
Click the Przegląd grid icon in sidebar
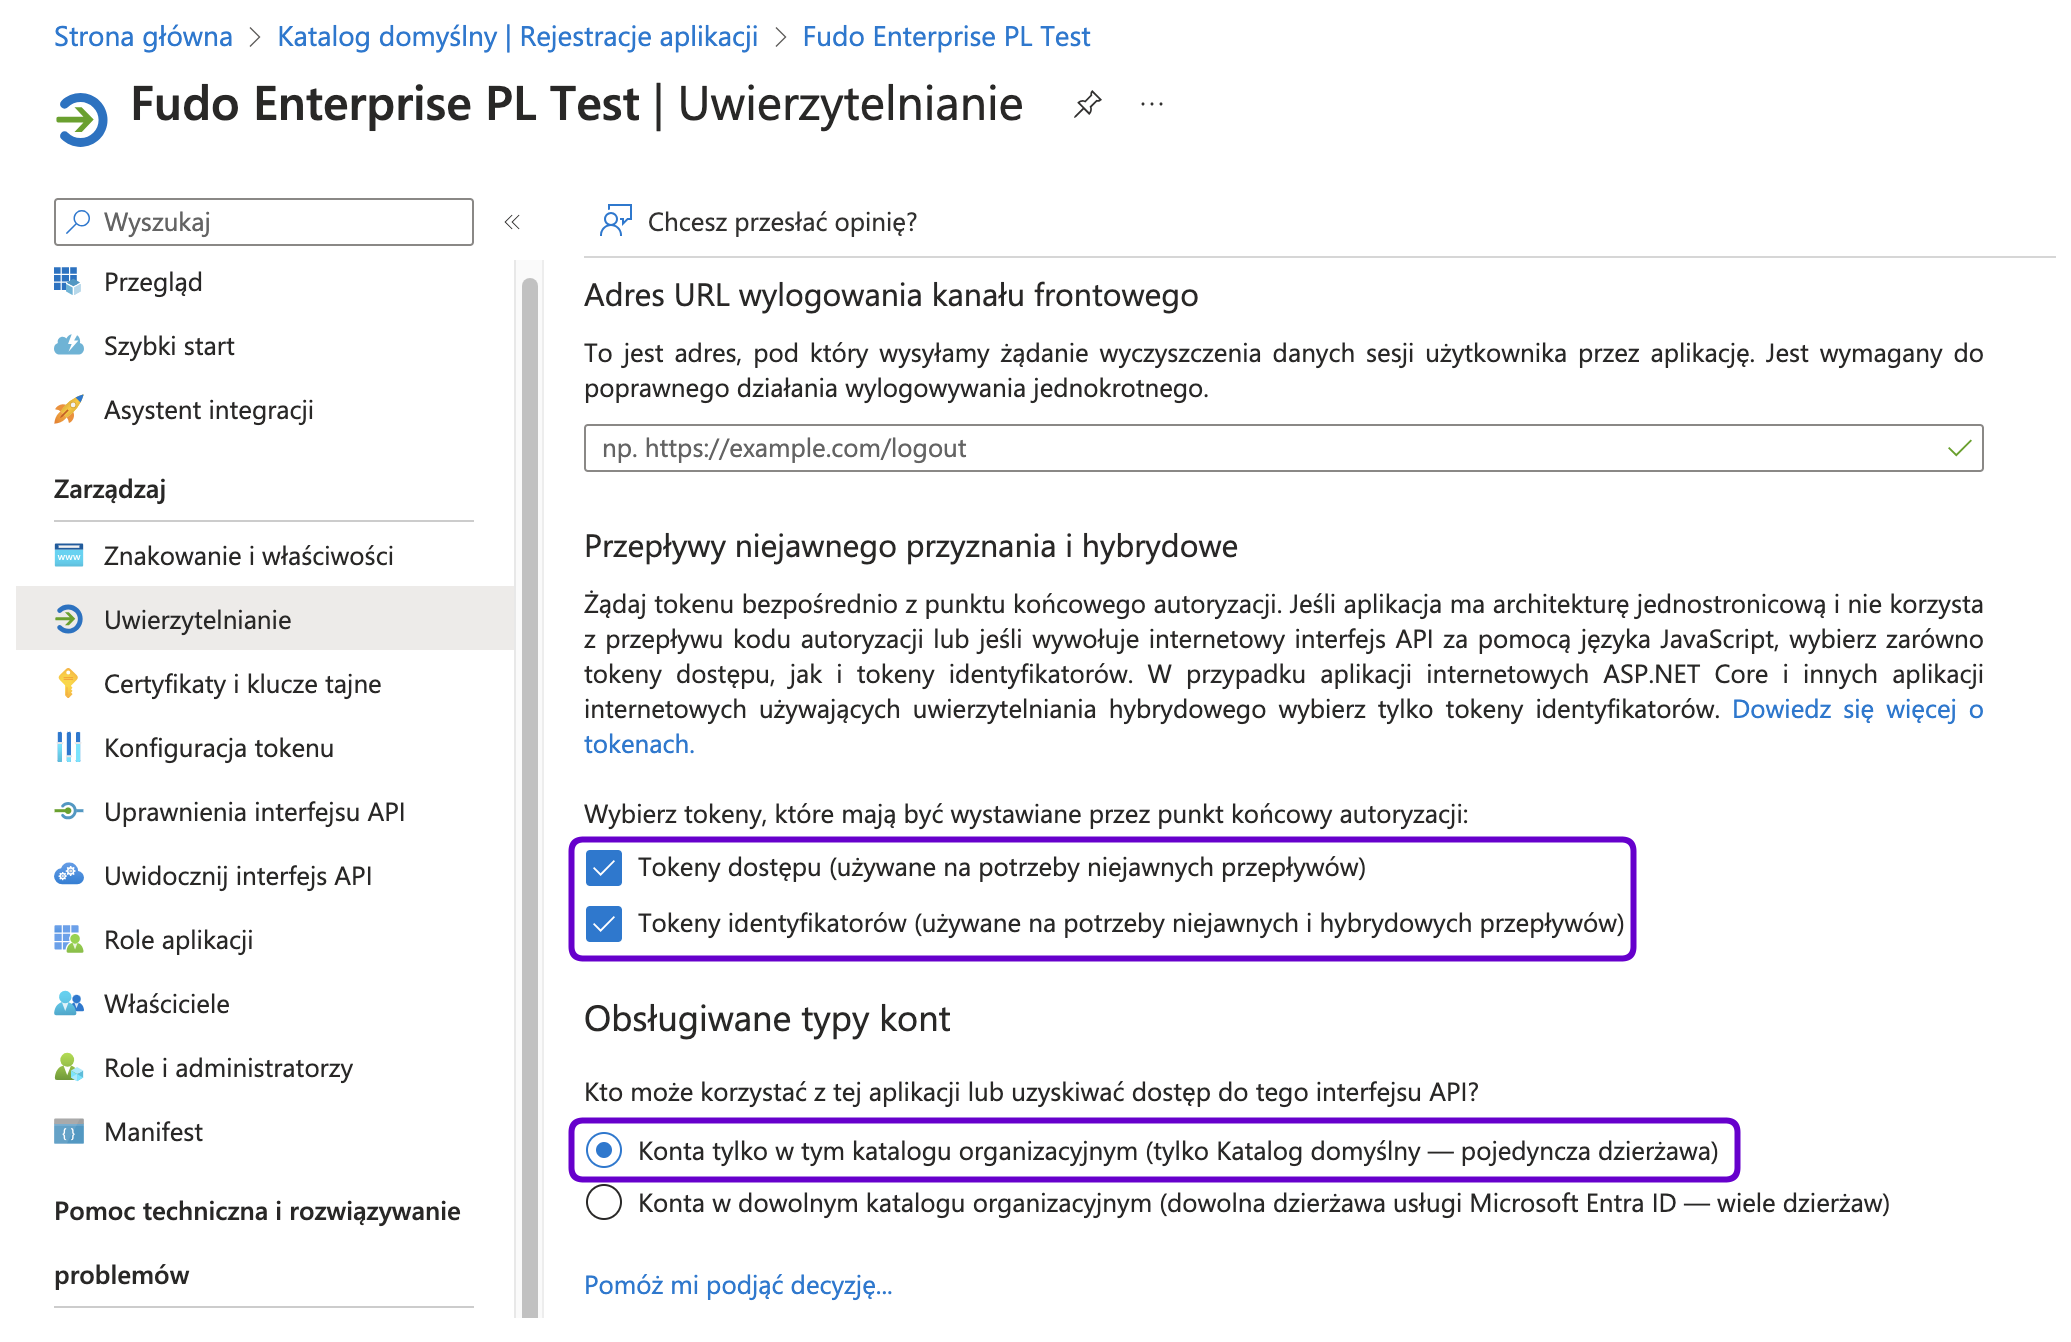(68, 282)
